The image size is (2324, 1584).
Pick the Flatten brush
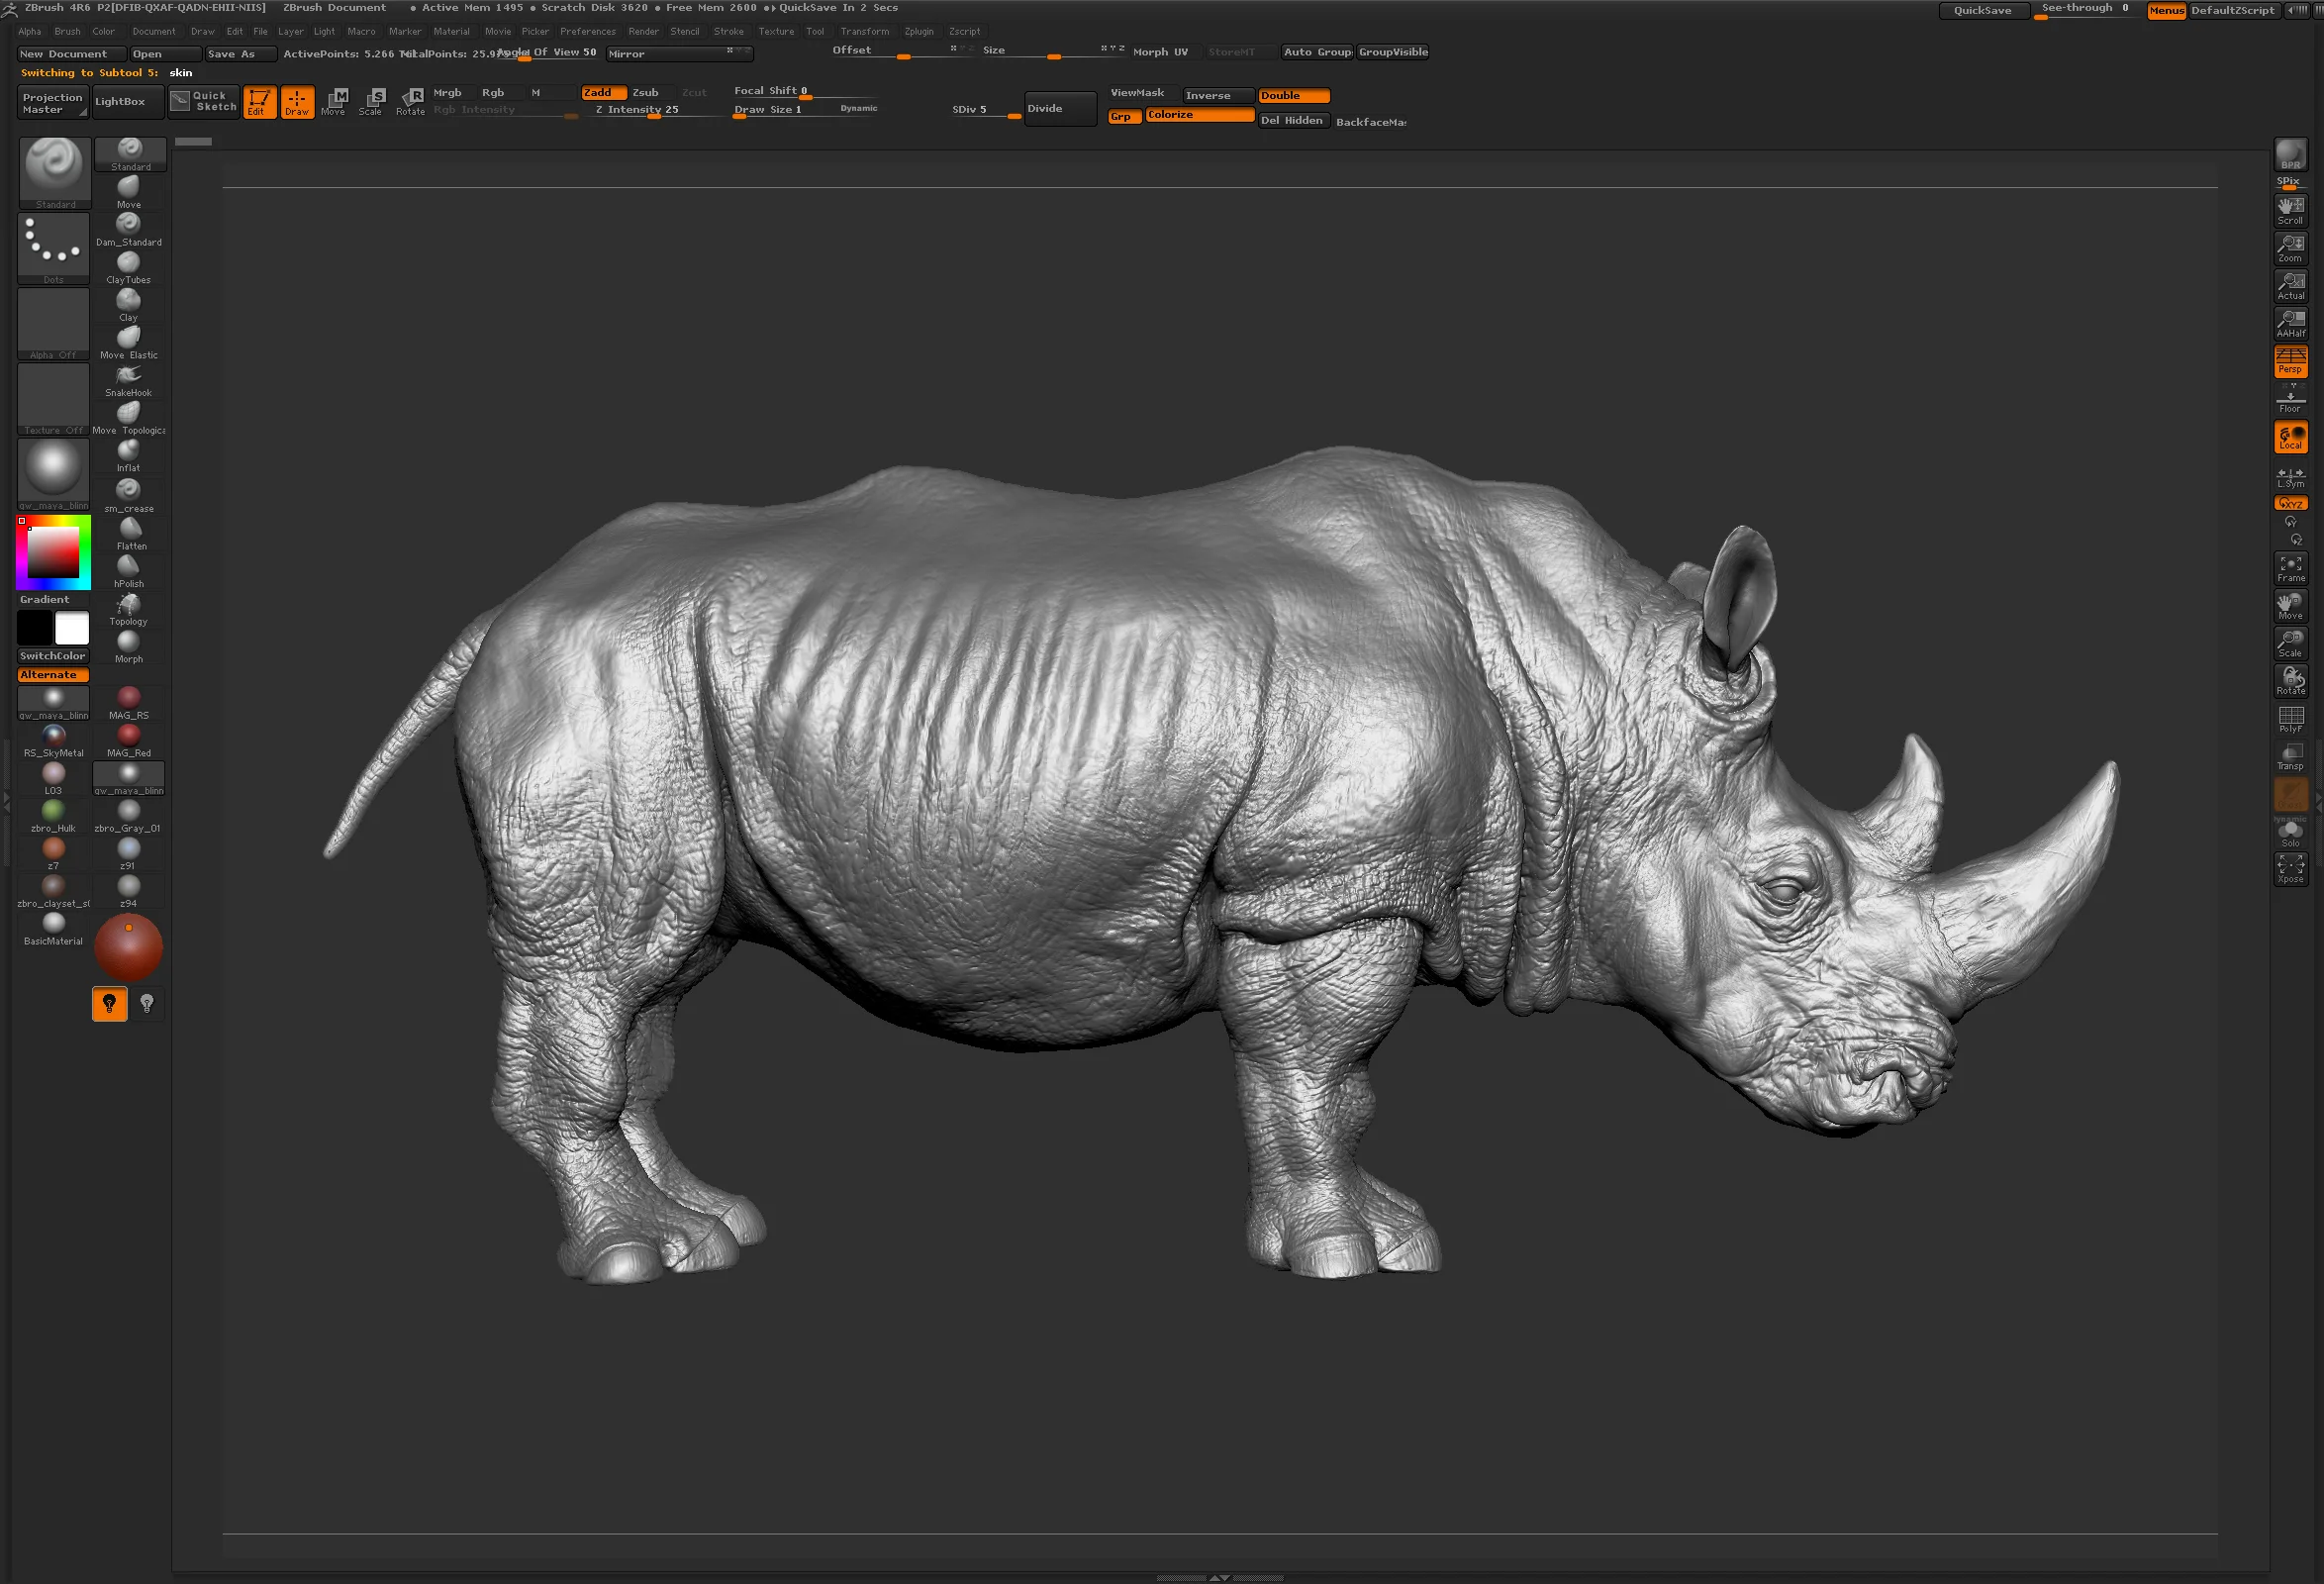click(129, 533)
